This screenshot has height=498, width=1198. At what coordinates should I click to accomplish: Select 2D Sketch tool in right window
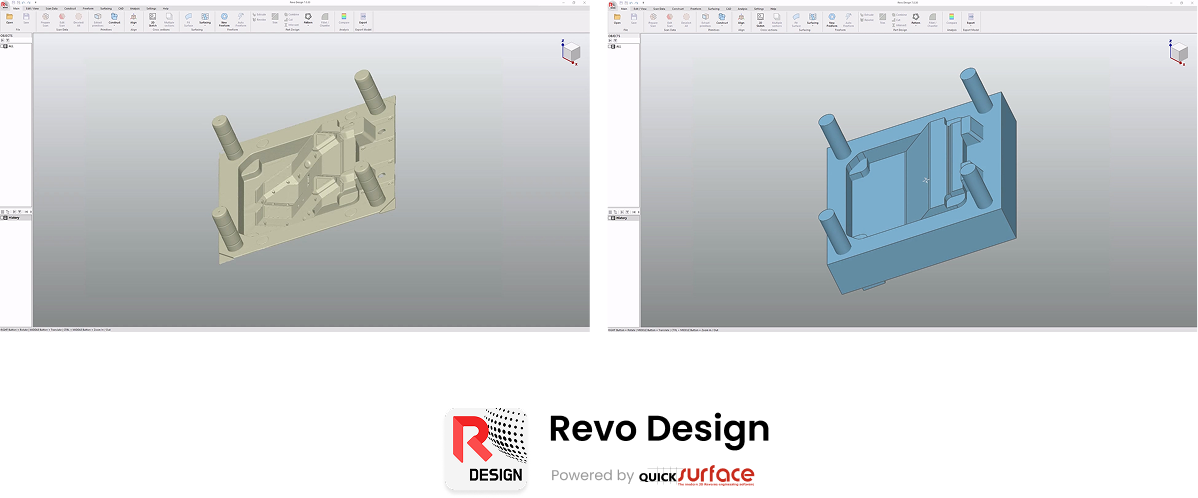click(x=760, y=18)
